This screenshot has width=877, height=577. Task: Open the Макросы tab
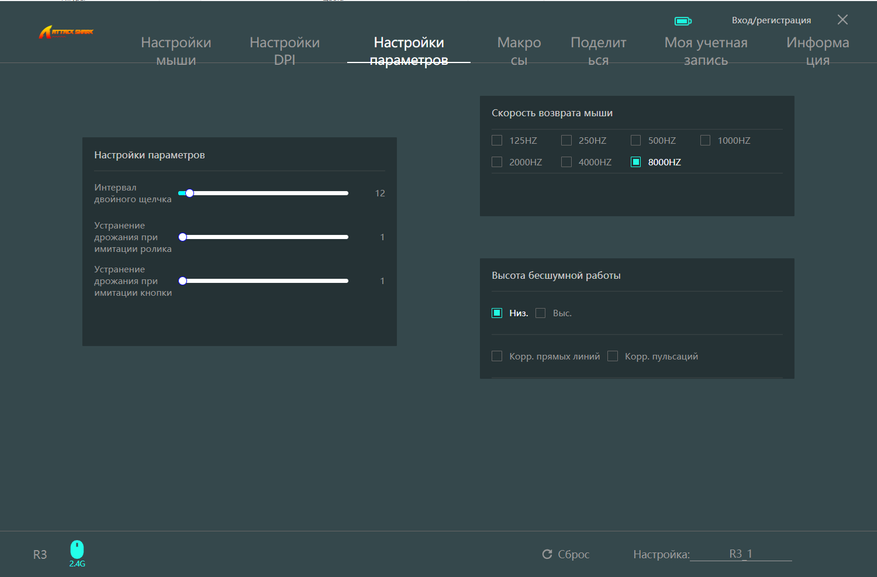[519, 51]
